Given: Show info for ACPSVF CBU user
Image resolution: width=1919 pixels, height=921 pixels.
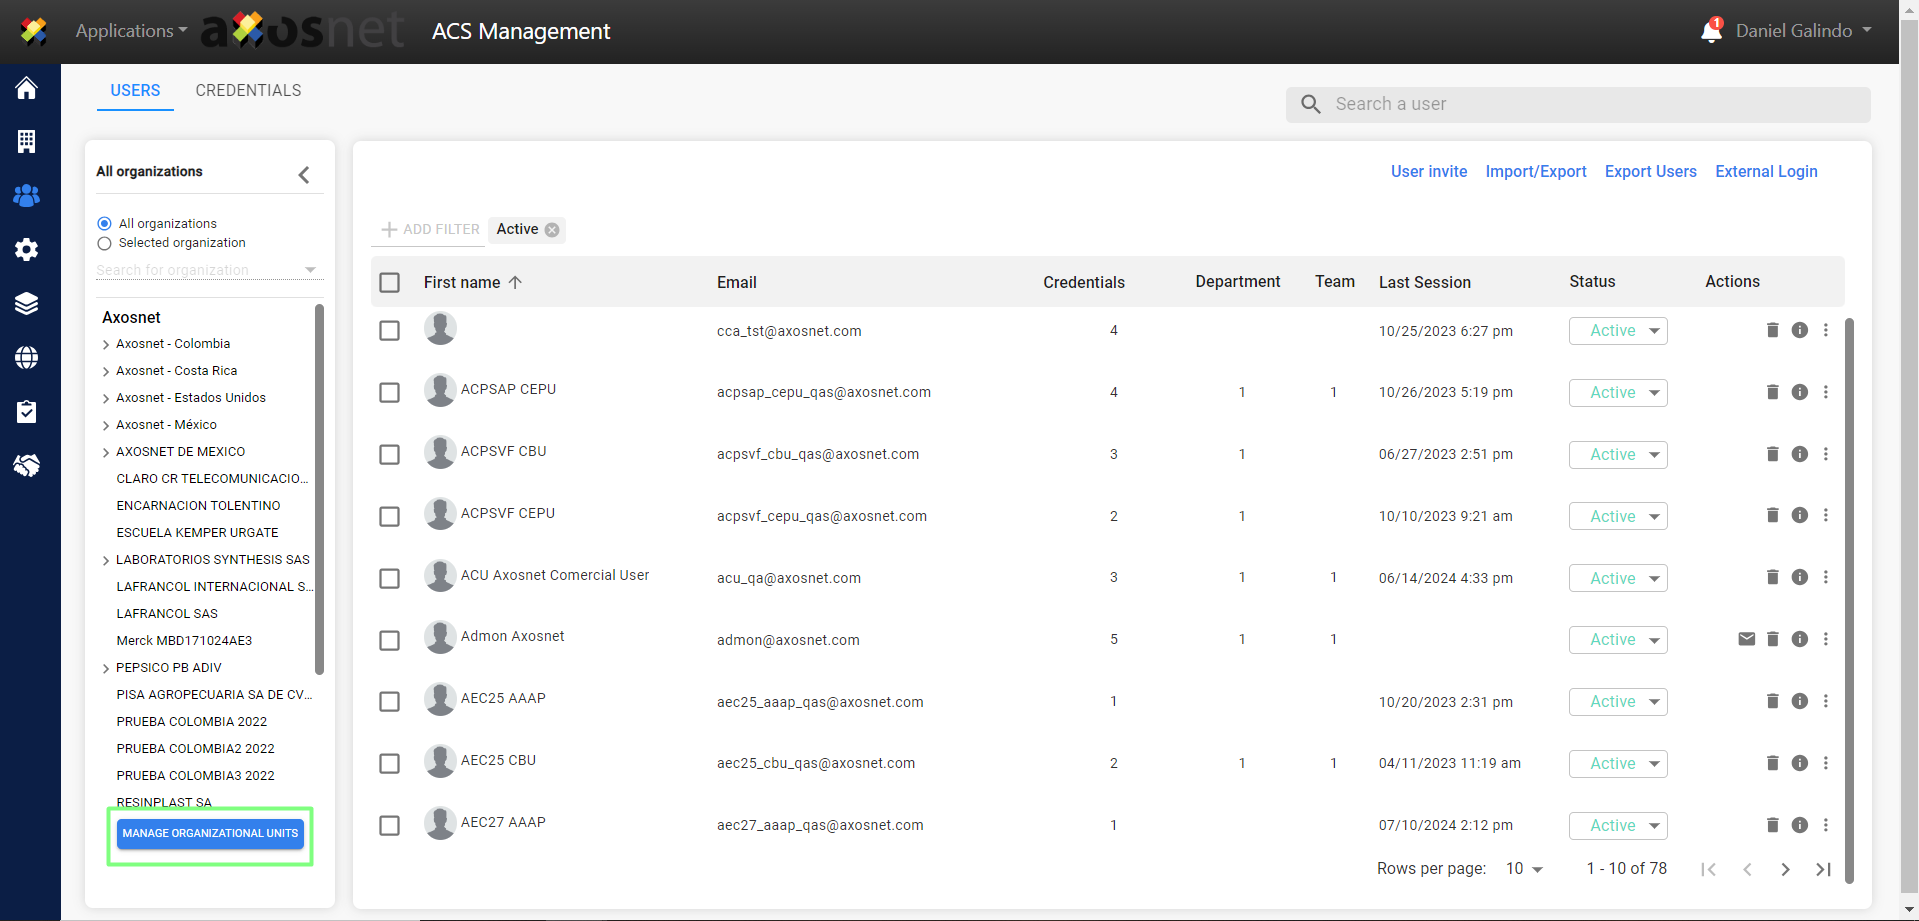Looking at the screenshot, I should (x=1799, y=454).
